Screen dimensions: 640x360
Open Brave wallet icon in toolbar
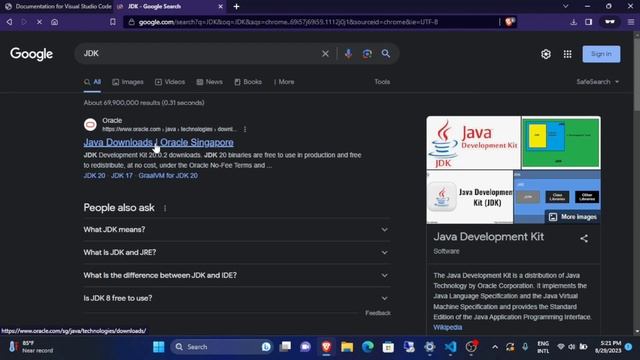pos(610,22)
